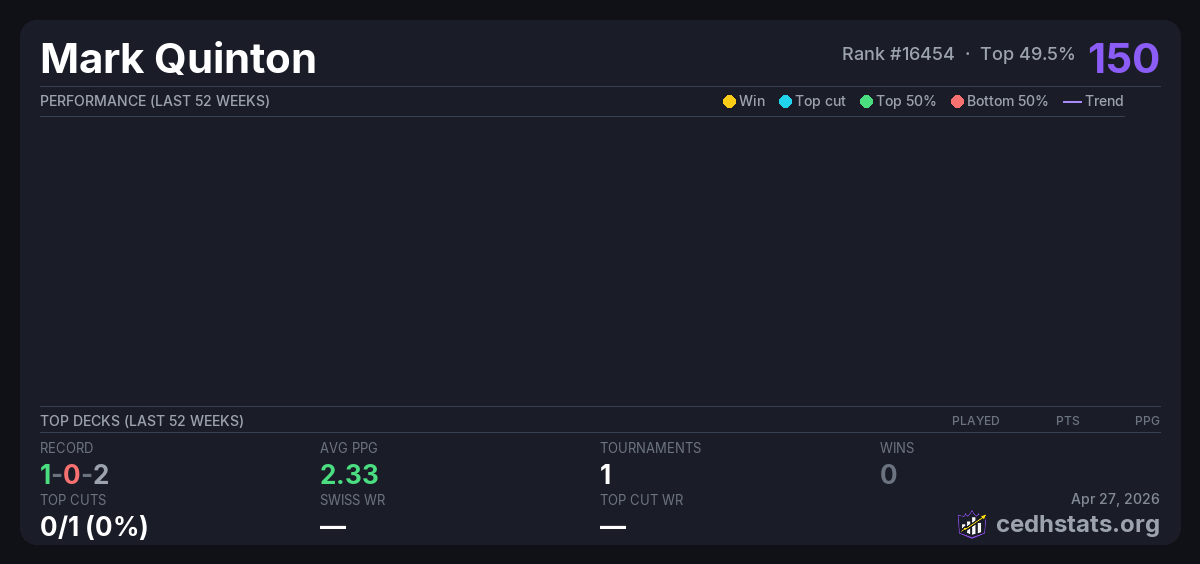The width and height of the screenshot is (1200, 564).
Task: Click the Rank #16454 text
Action: pos(897,54)
